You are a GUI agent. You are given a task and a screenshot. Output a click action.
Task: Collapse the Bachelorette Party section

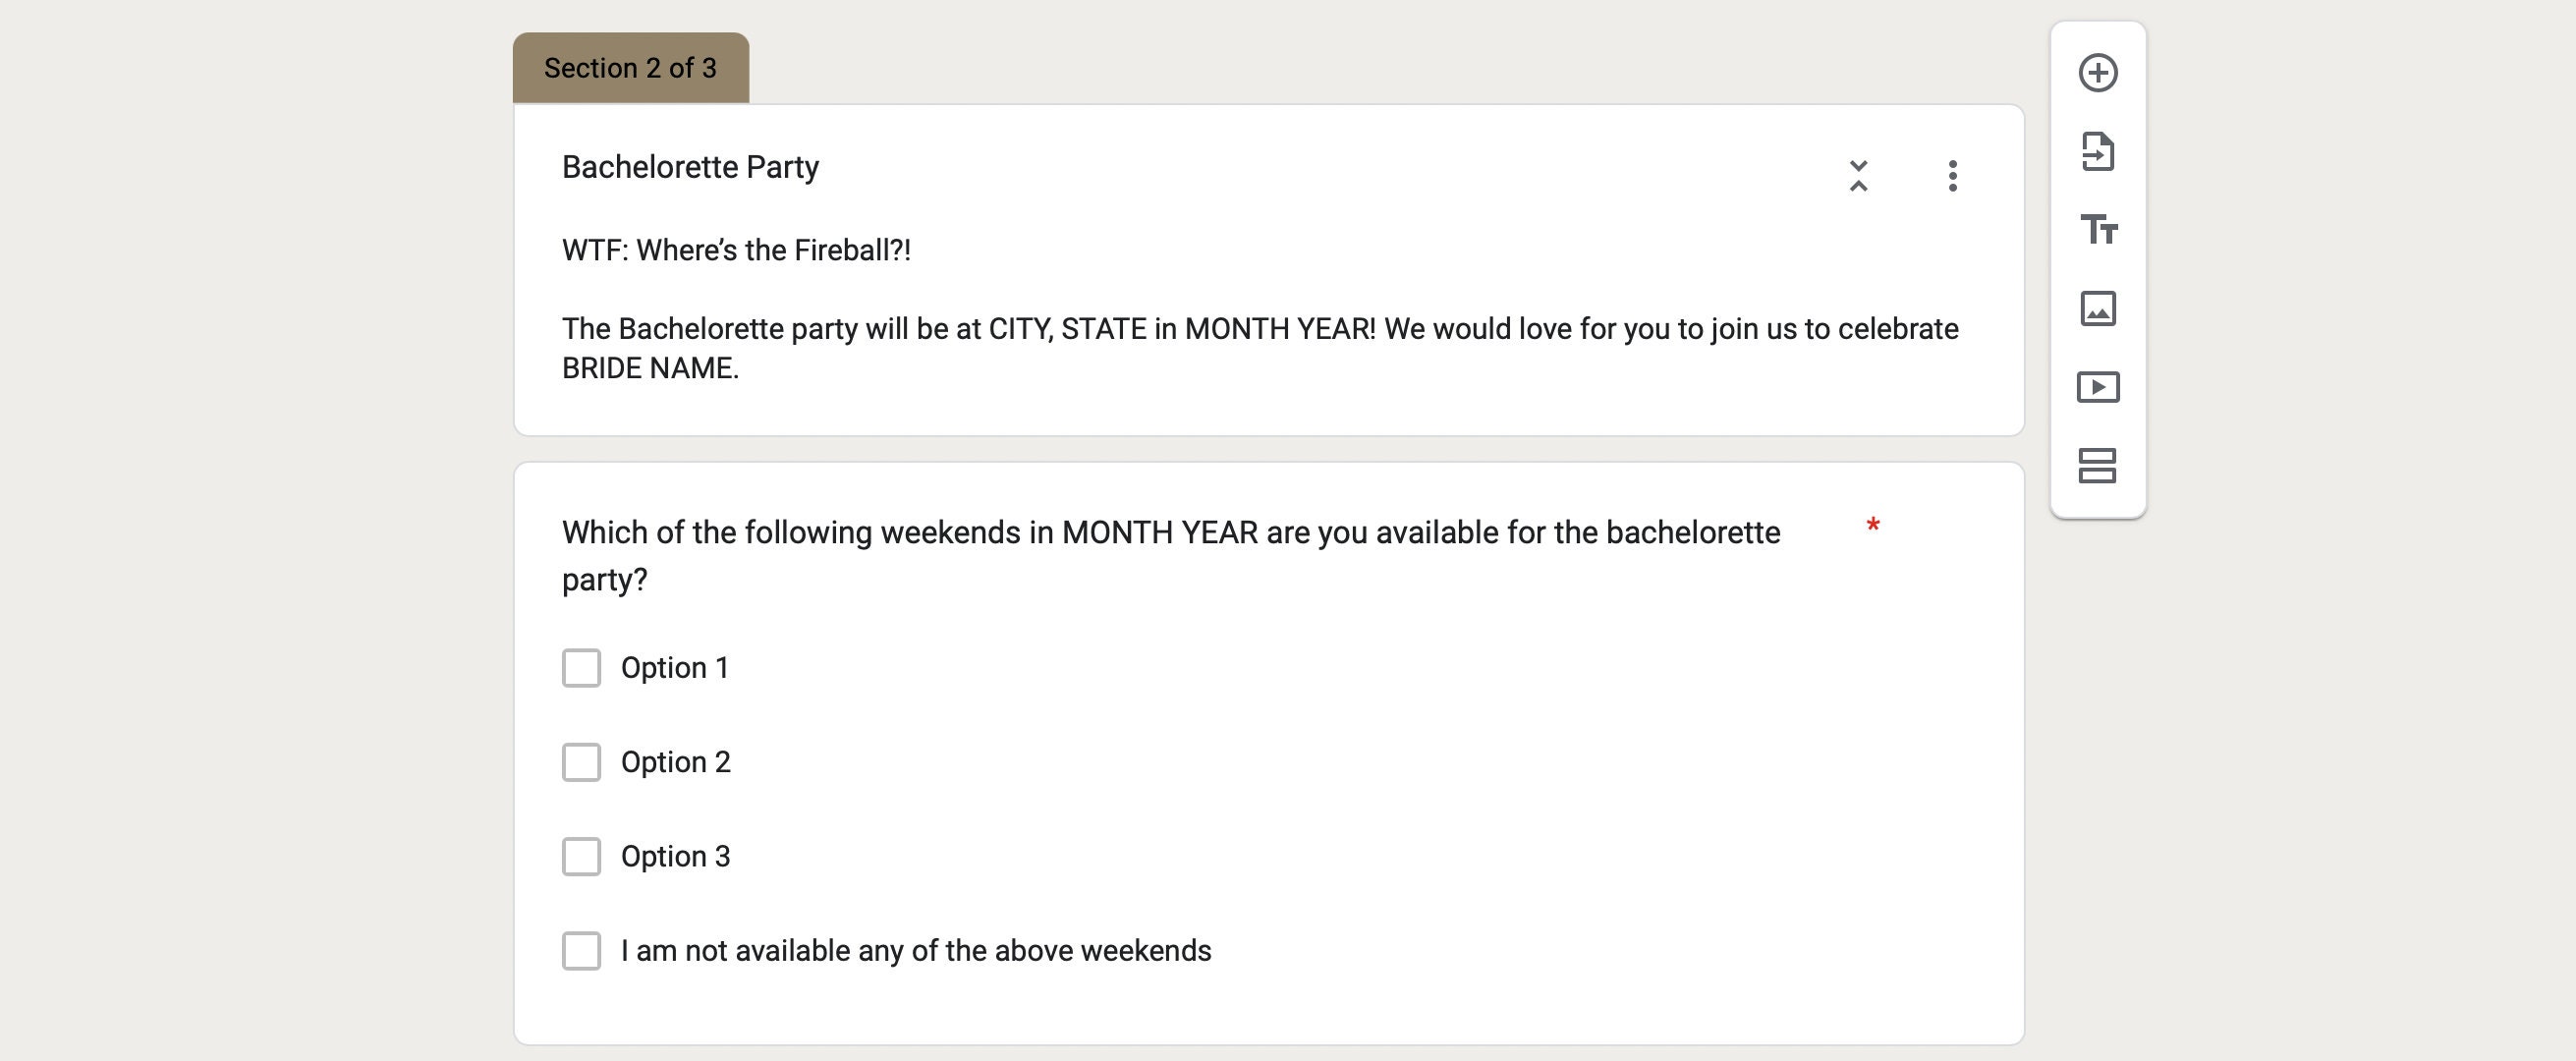[1858, 176]
